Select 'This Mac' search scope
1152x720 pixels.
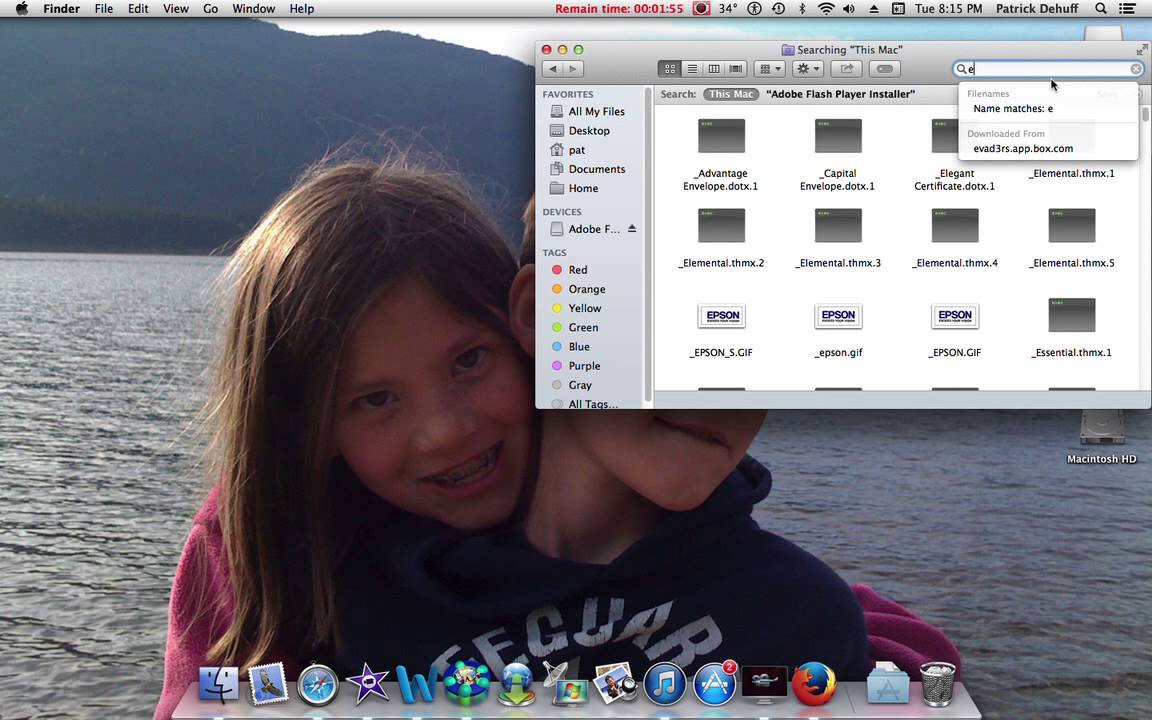click(x=730, y=94)
